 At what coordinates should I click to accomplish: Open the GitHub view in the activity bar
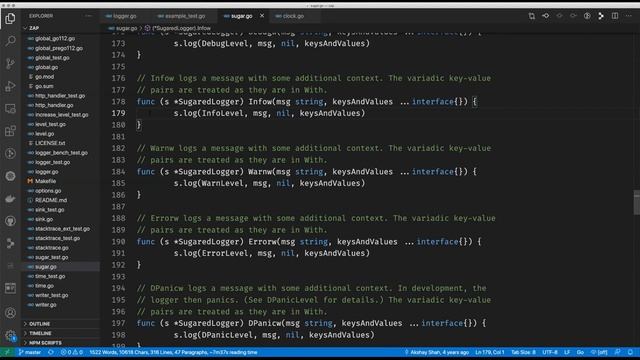coord(11,221)
